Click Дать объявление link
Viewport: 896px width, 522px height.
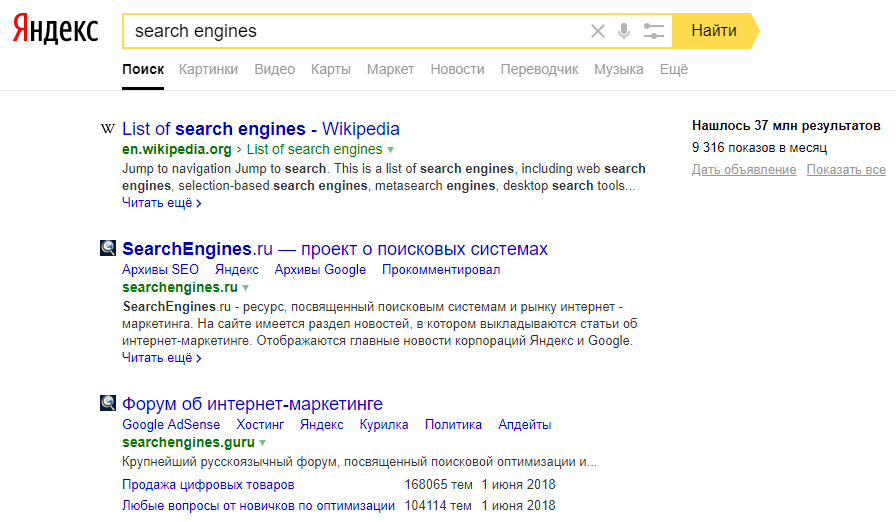pyautogui.click(x=744, y=170)
